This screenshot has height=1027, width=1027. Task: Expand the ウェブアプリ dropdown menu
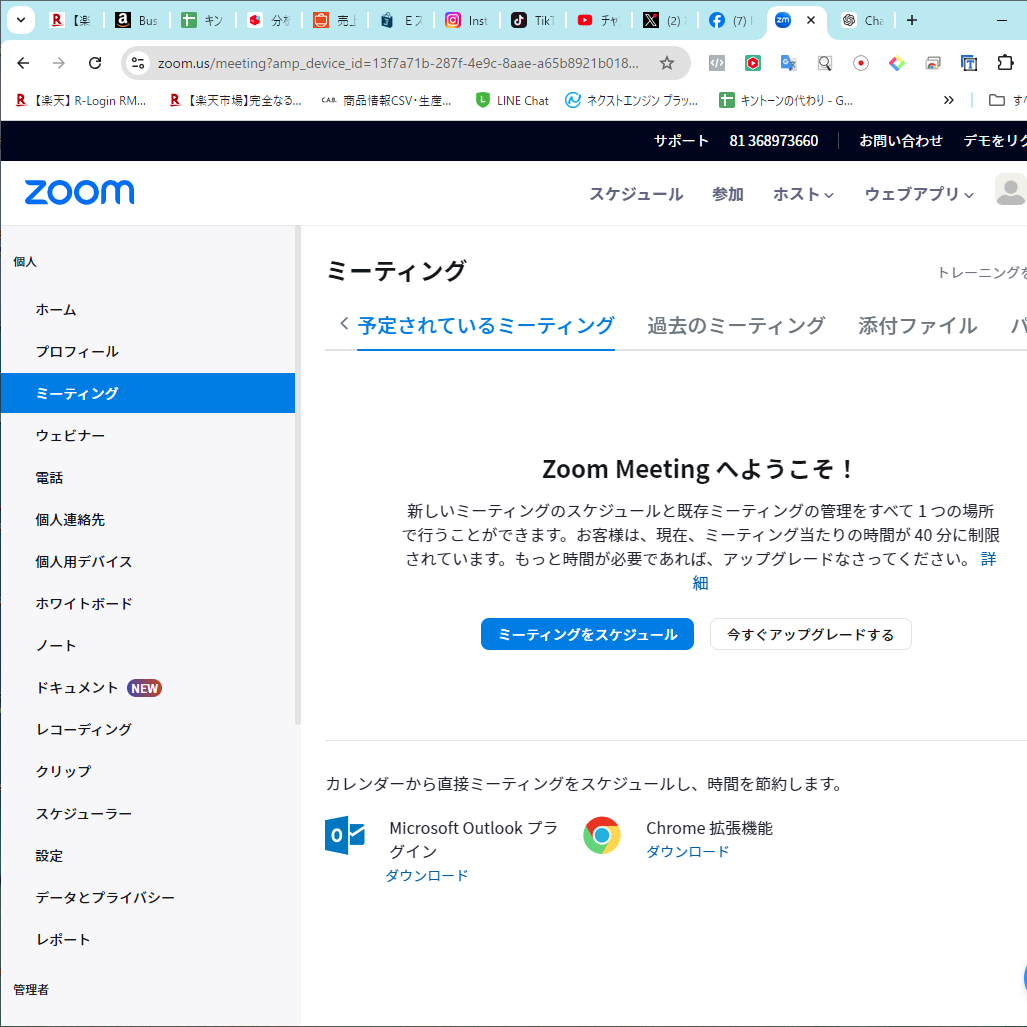pos(919,194)
